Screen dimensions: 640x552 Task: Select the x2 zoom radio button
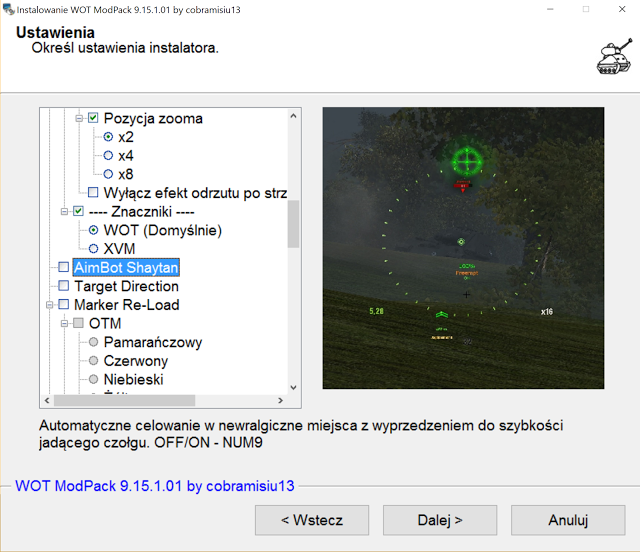(108, 137)
